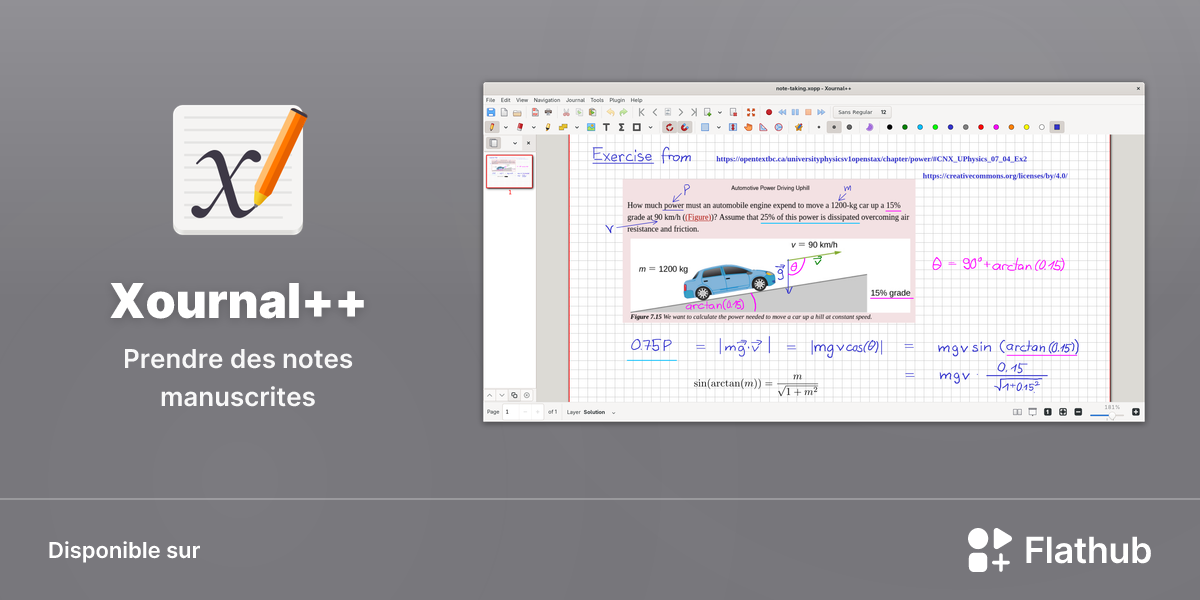This screenshot has width=1200, height=600.
Task: Click the Print icon
Action: click(x=548, y=112)
